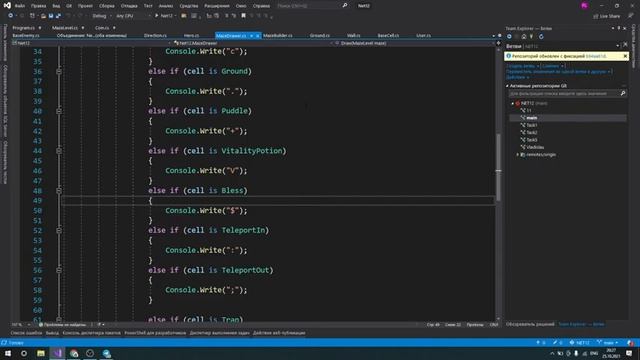The width and height of the screenshot is (640, 360).
Task: Collapse the 'else if (cell is Puddle)' block
Action: point(59,111)
